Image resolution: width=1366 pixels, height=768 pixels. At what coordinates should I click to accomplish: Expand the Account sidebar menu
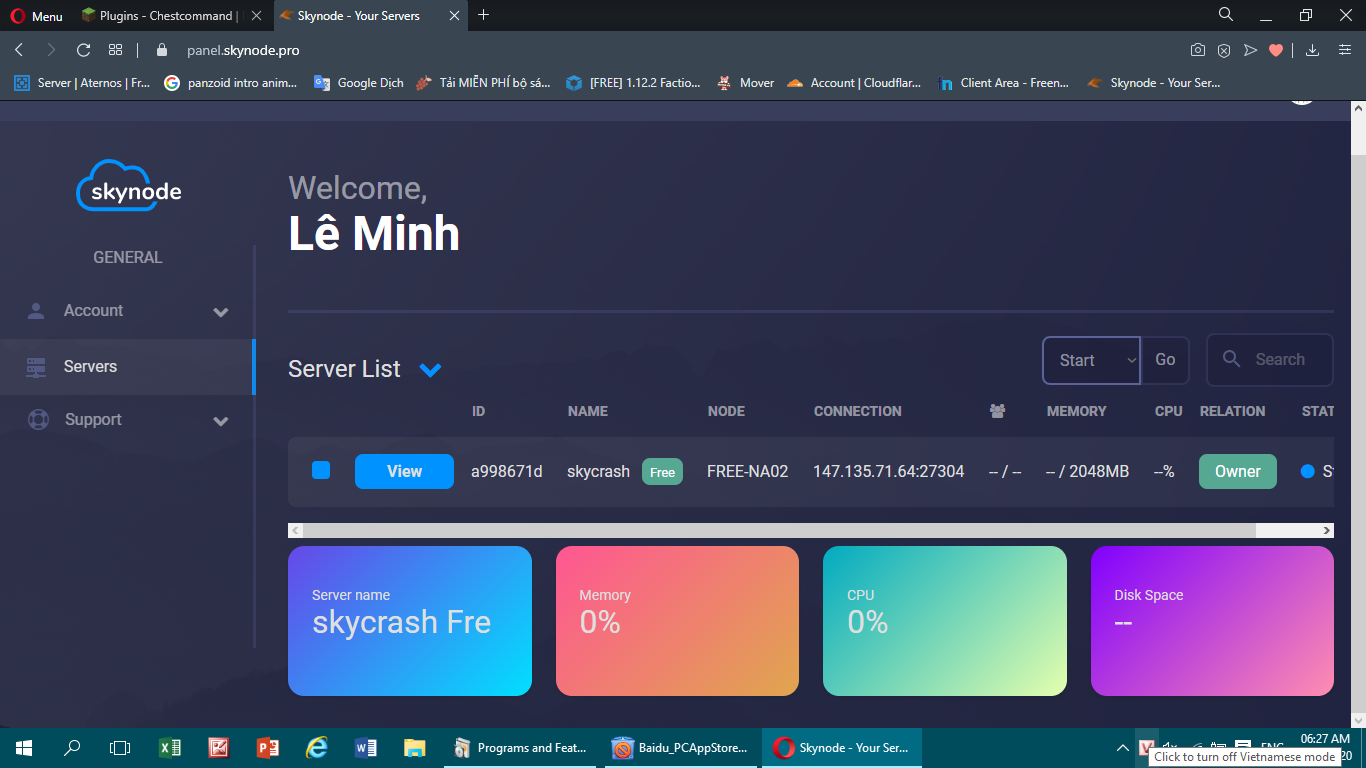pyautogui.click(x=127, y=311)
